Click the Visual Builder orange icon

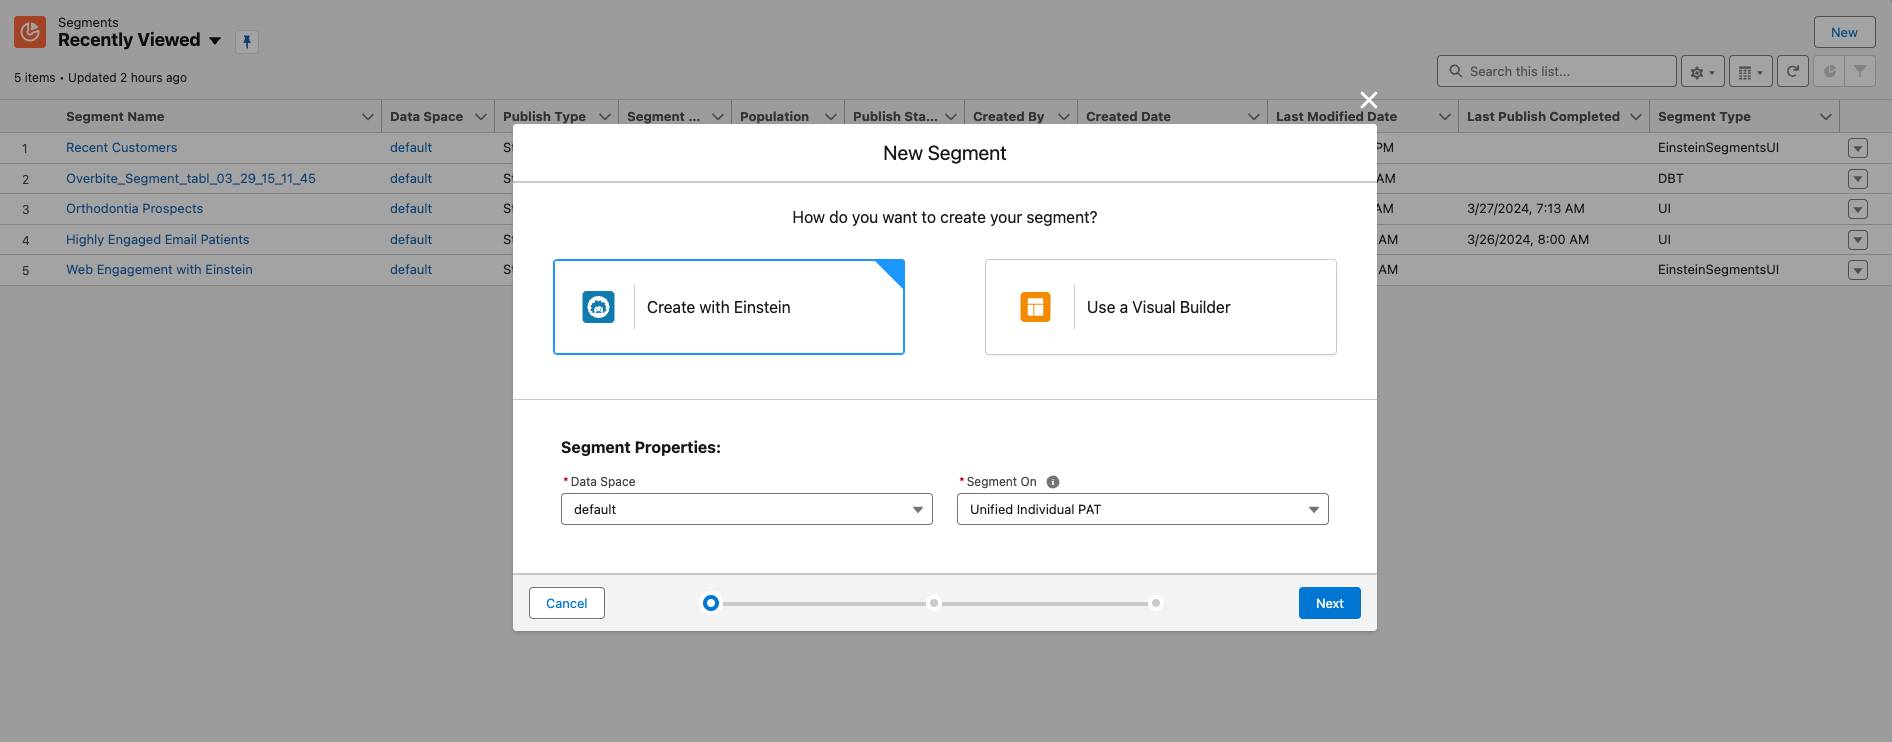1035,307
